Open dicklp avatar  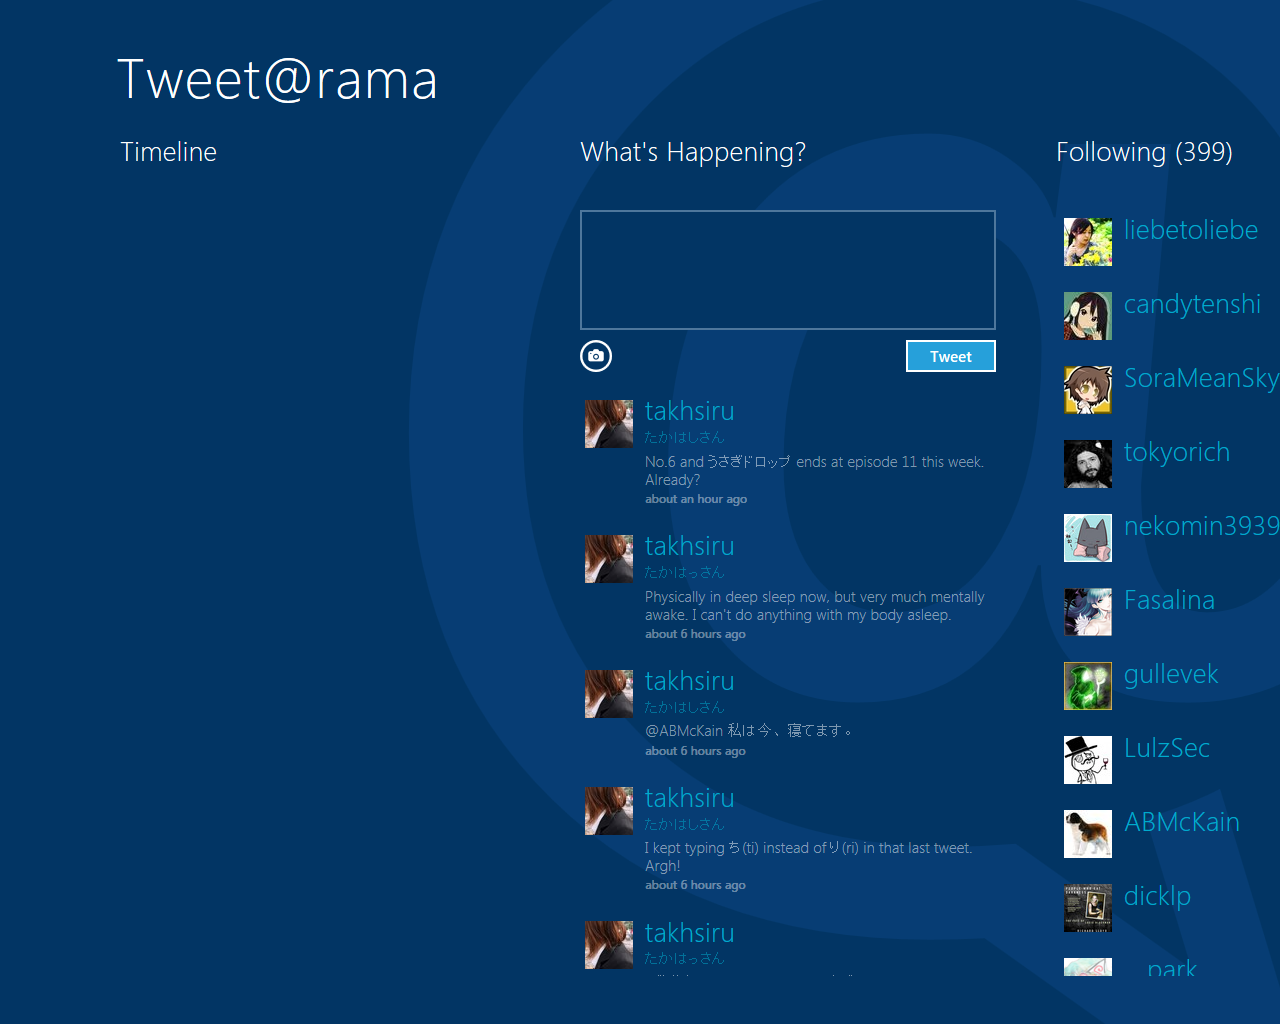tap(1088, 908)
